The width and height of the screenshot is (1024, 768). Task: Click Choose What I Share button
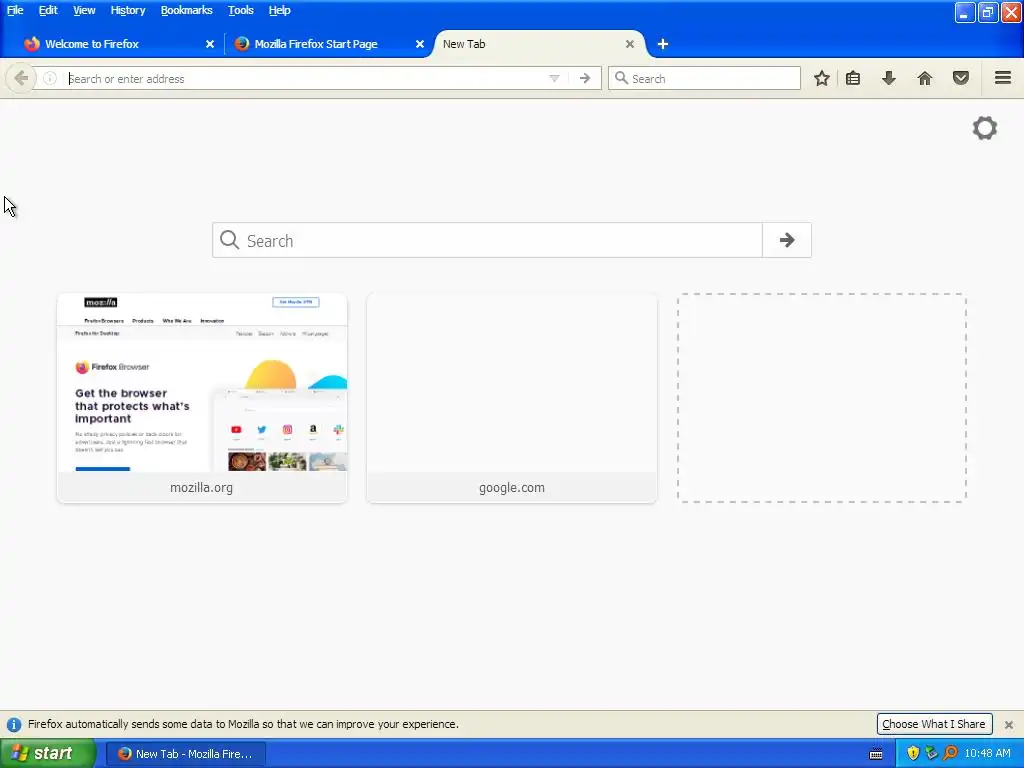934,724
